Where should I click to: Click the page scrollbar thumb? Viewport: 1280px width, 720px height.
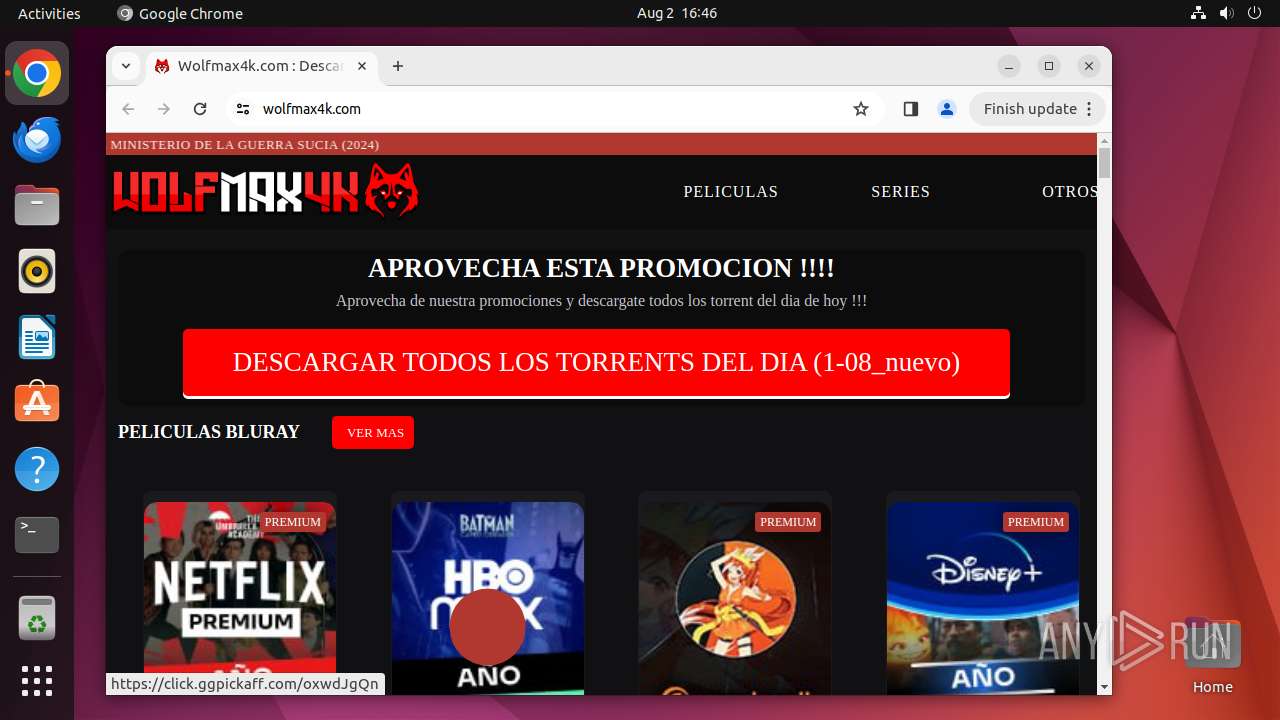[1104, 163]
